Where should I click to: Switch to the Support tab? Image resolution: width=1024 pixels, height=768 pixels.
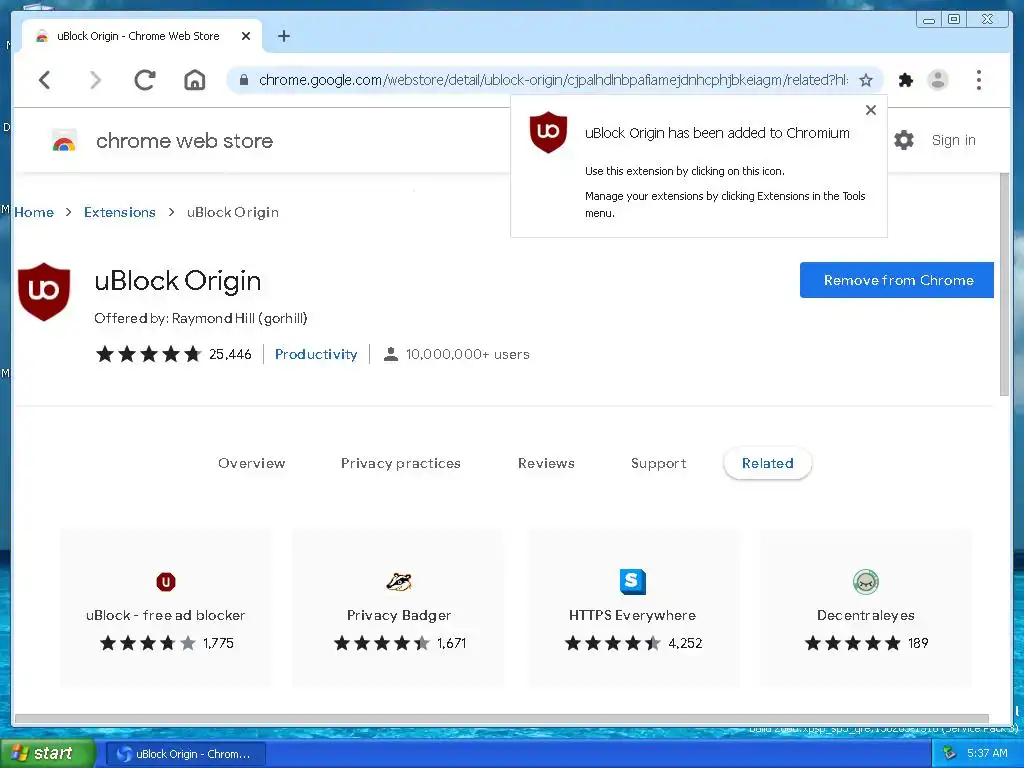[658, 463]
